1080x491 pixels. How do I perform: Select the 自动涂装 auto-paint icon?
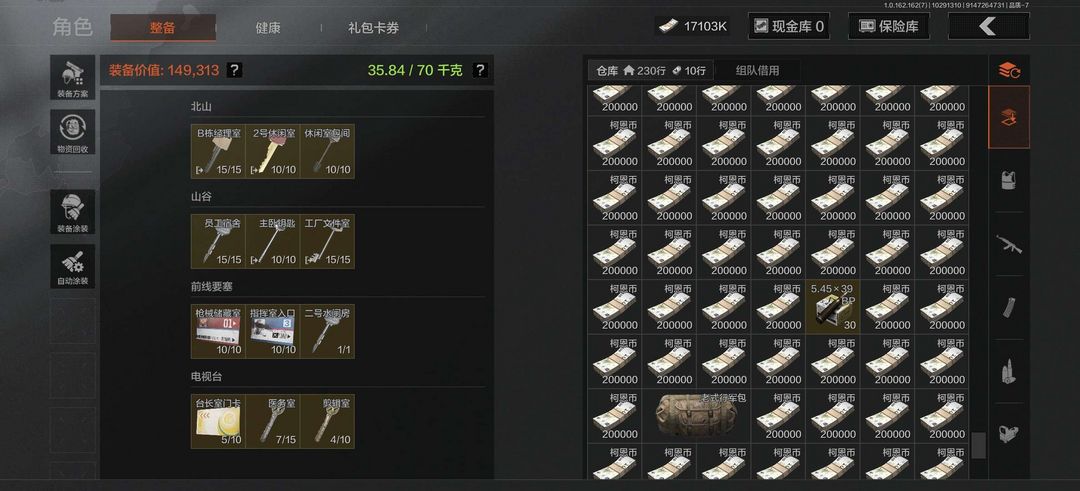coord(72,266)
